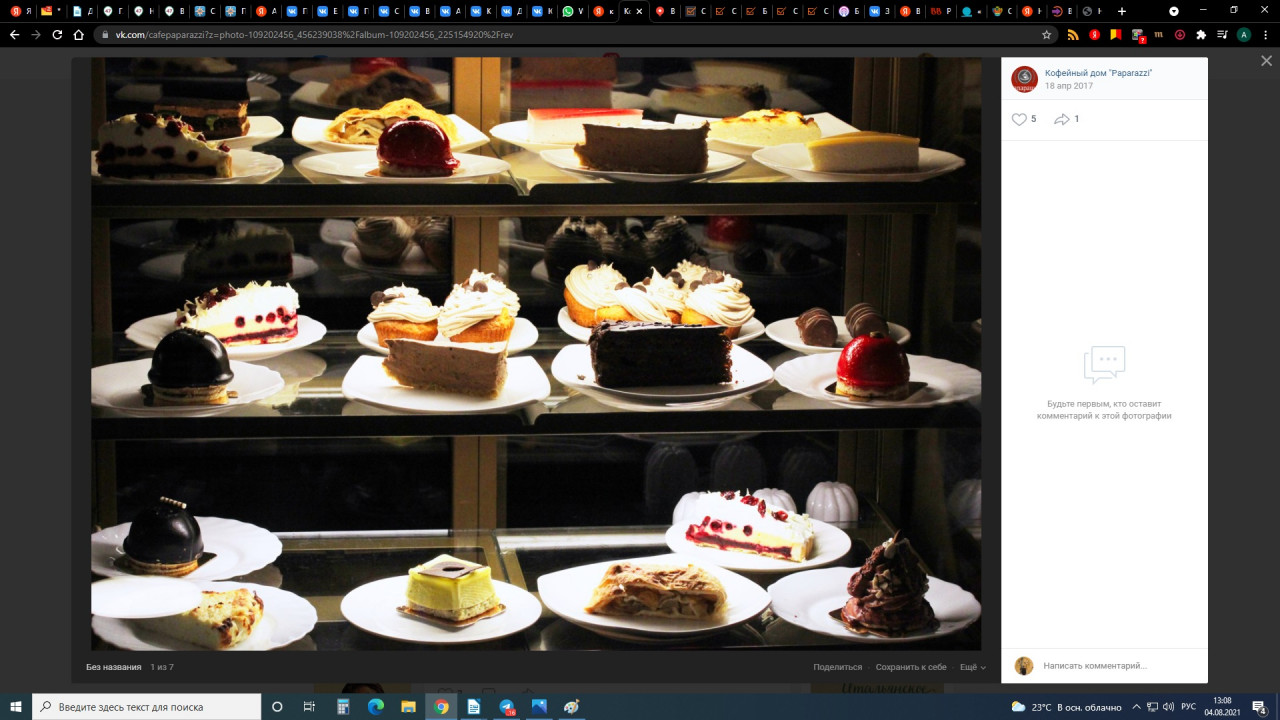This screenshot has width=1280, height=720.
Task: Open the Кофейный дом "Paparazzi" page link
Action: point(1098,73)
